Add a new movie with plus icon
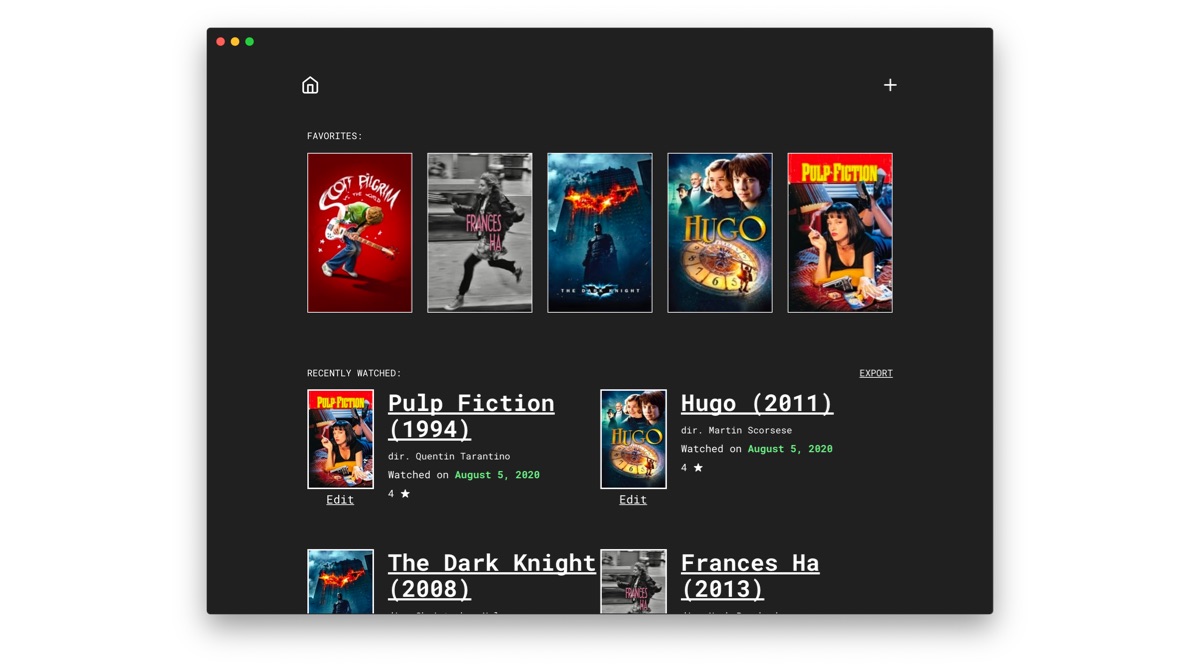Image resolution: width=1200 pixels, height=668 pixels. pos(890,85)
